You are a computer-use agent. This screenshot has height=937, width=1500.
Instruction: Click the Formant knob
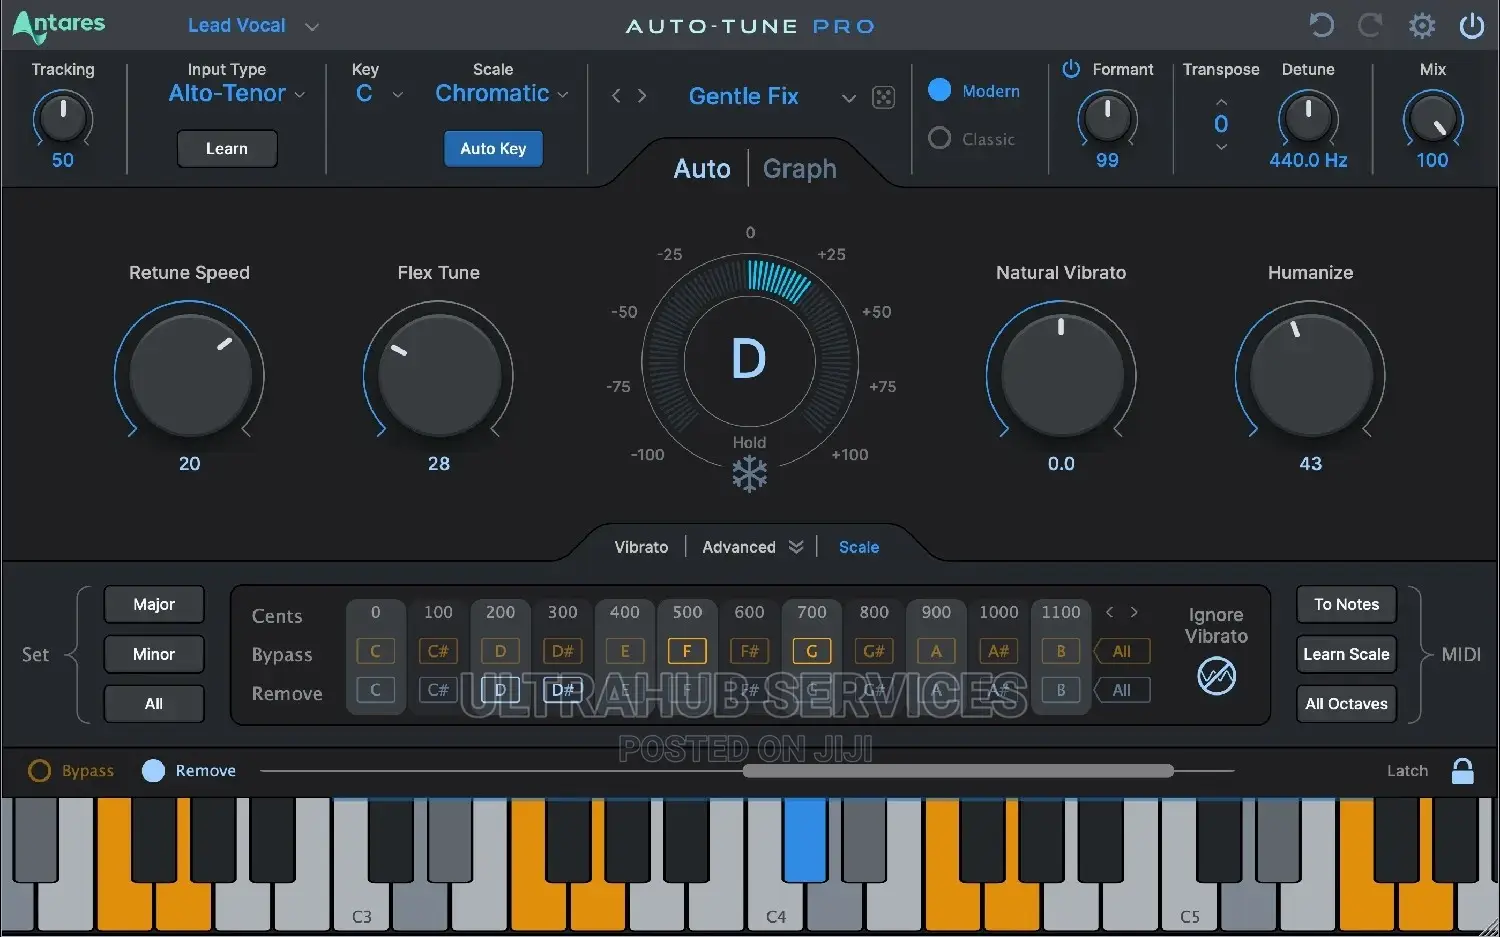[1107, 119]
